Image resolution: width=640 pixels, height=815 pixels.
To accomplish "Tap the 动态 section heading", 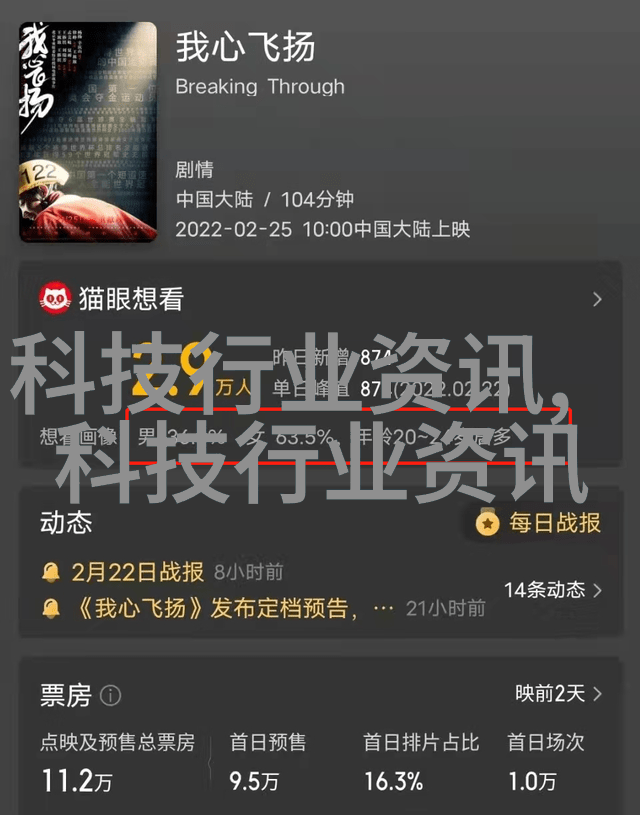I will [66, 522].
